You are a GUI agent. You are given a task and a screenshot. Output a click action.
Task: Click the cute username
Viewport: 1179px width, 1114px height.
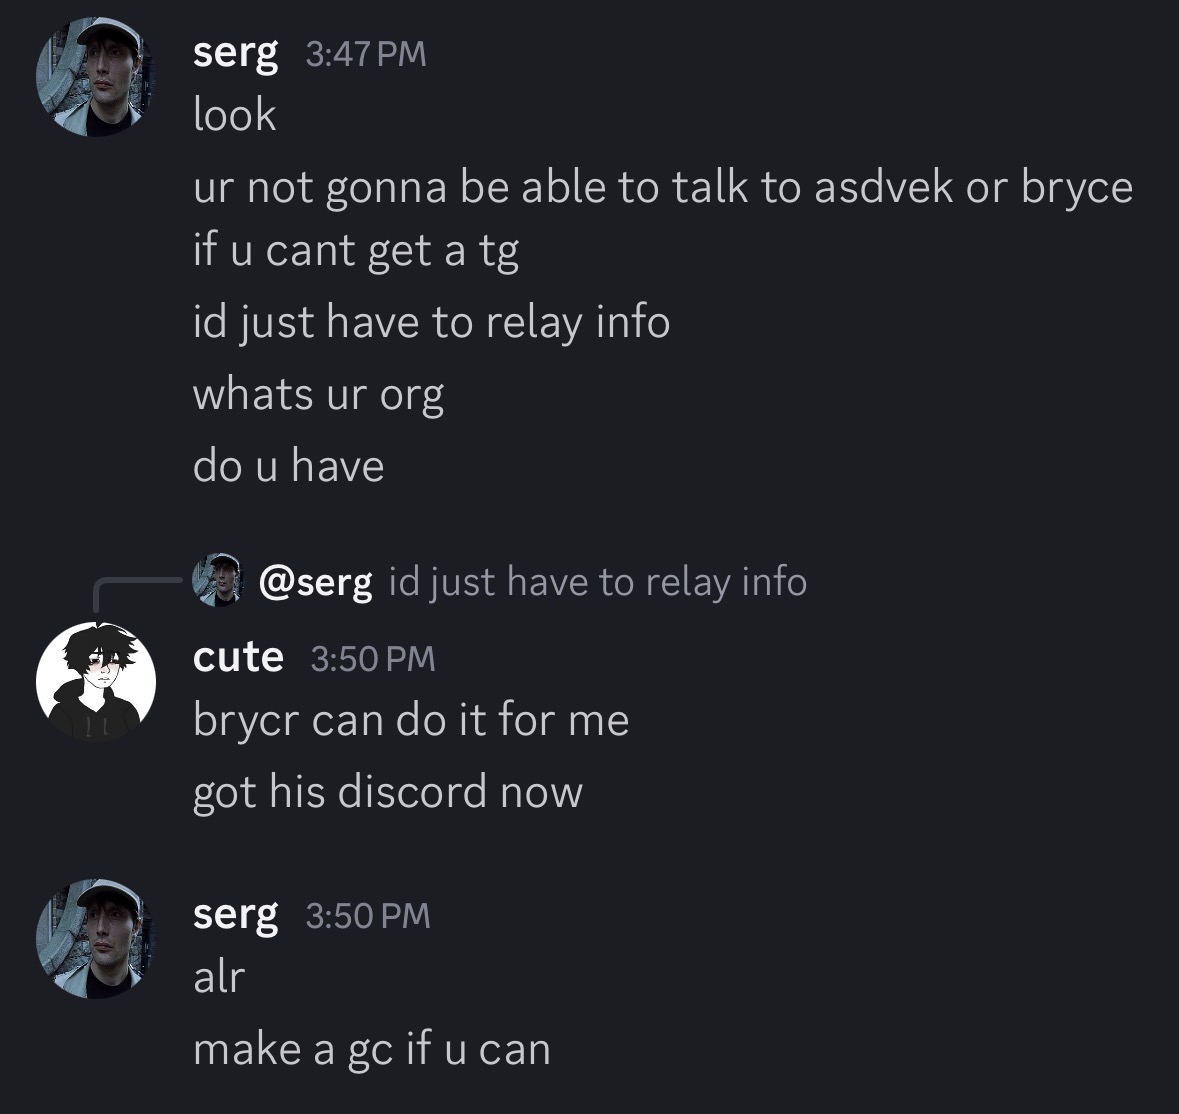(238, 658)
